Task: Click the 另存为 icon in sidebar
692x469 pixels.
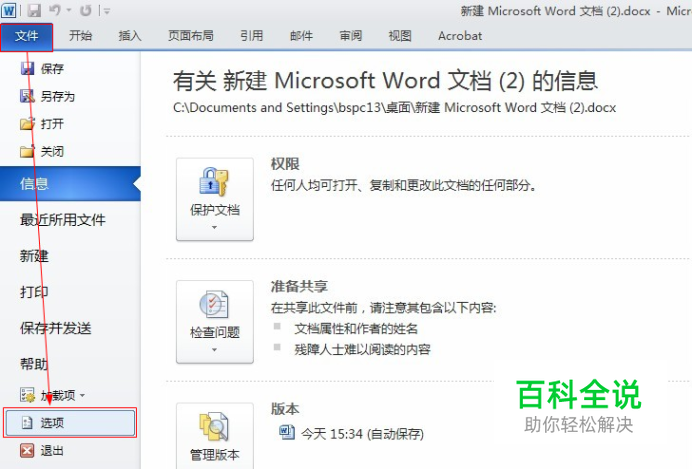Action: [27, 96]
